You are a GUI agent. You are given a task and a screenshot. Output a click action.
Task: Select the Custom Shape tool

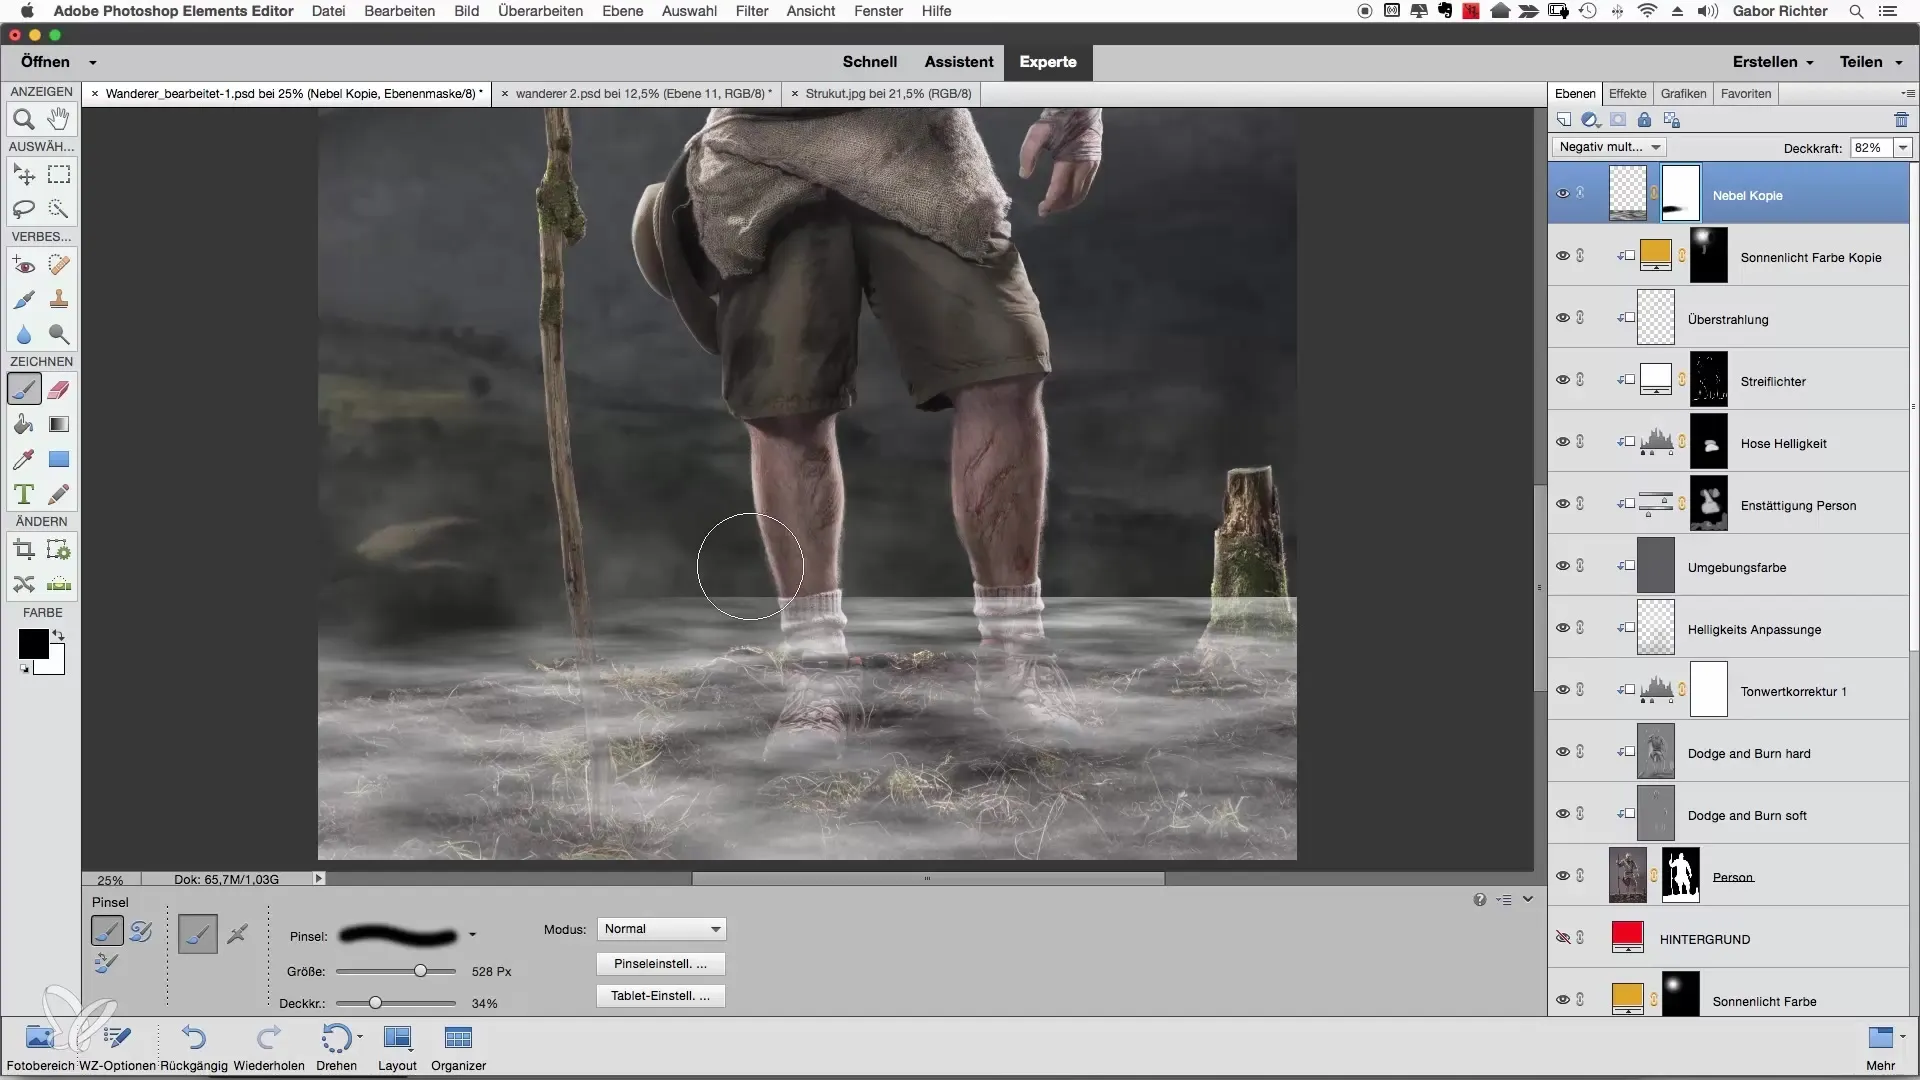pos(59,460)
